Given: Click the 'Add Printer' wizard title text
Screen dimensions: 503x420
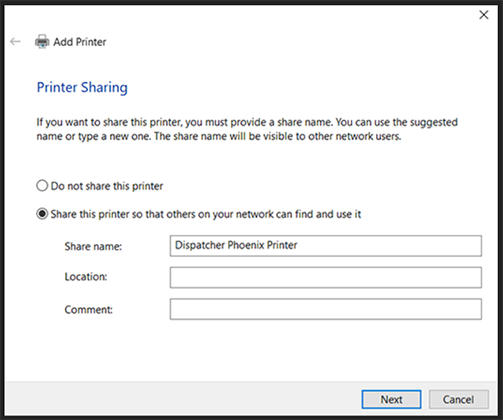Looking at the screenshot, I should 80,42.
